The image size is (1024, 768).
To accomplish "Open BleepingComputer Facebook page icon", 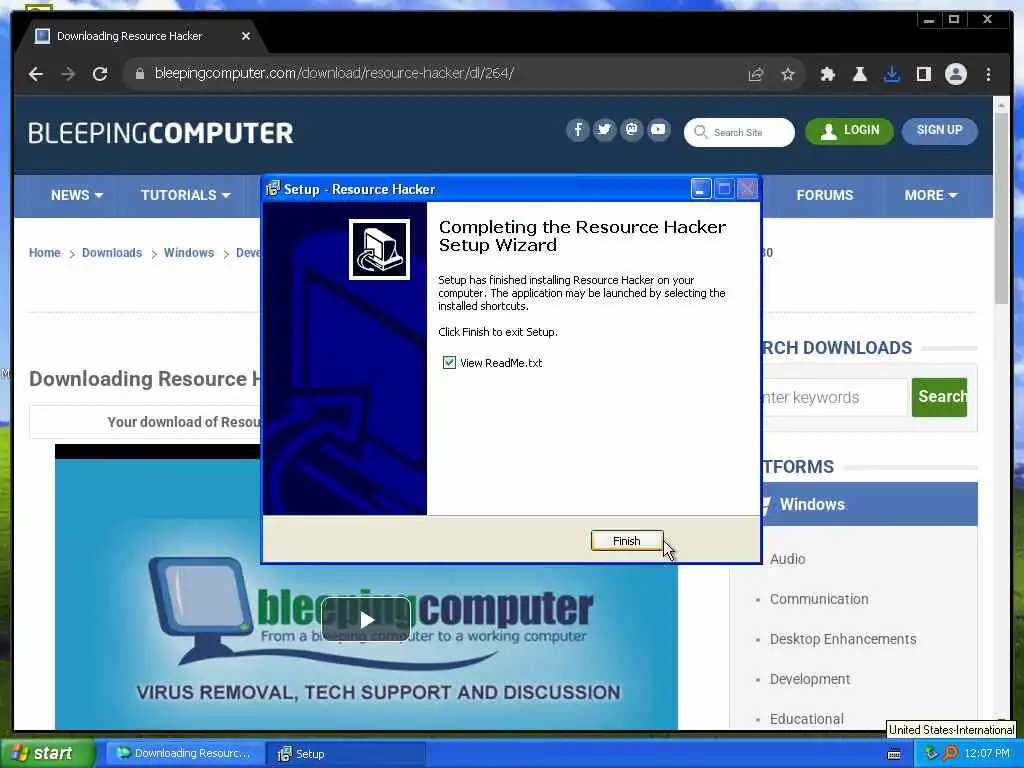I will (x=578, y=129).
